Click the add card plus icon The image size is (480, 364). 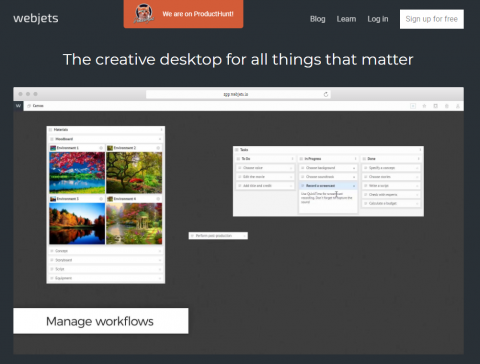click(x=413, y=106)
